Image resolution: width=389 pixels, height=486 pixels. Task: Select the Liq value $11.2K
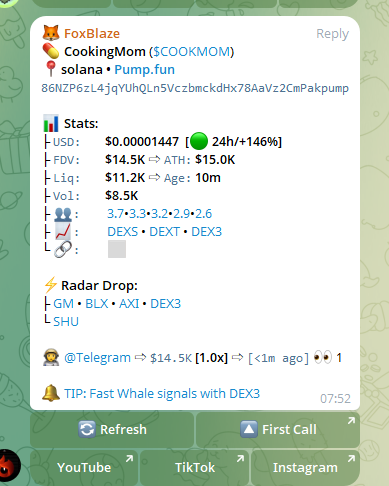[125, 178]
